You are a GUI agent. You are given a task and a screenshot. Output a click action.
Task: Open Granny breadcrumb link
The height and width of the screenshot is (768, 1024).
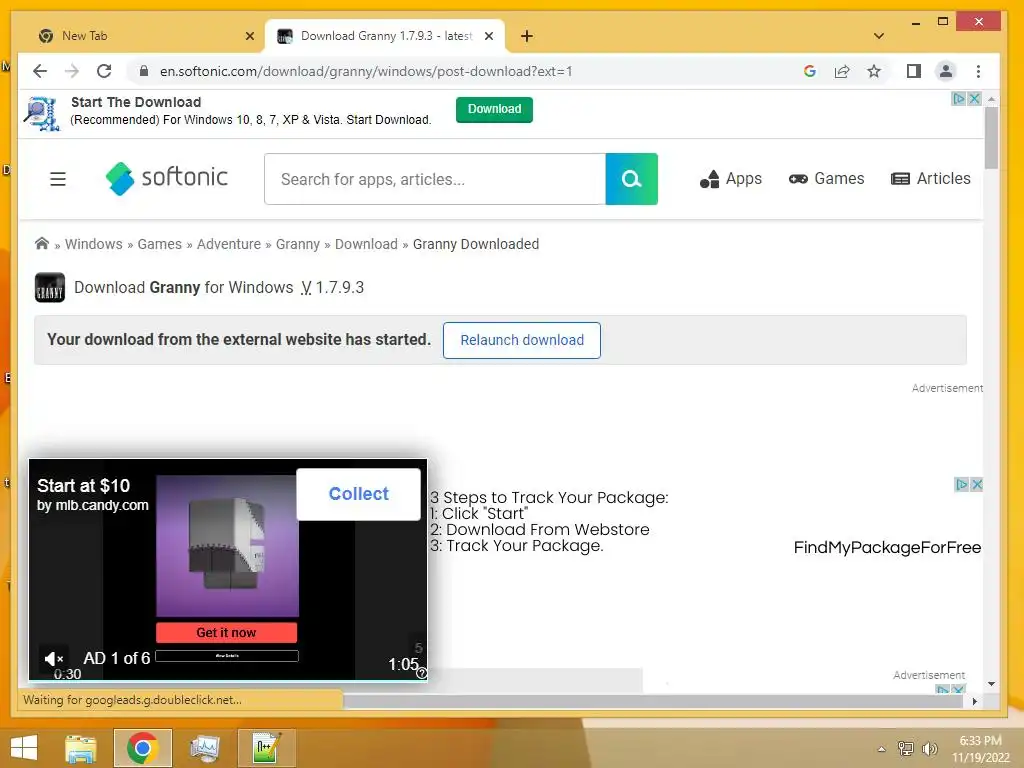(298, 244)
